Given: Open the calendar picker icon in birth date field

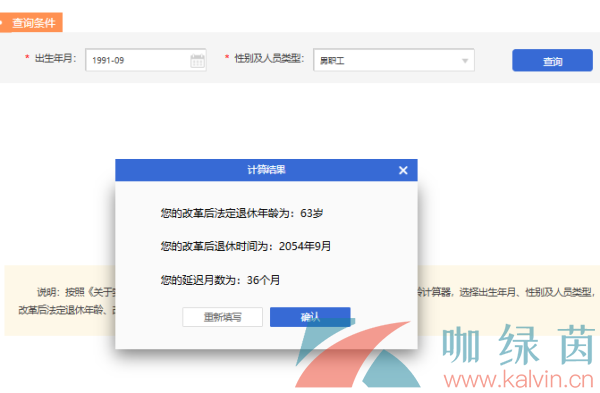Looking at the screenshot, I should (x=197, y=60).
